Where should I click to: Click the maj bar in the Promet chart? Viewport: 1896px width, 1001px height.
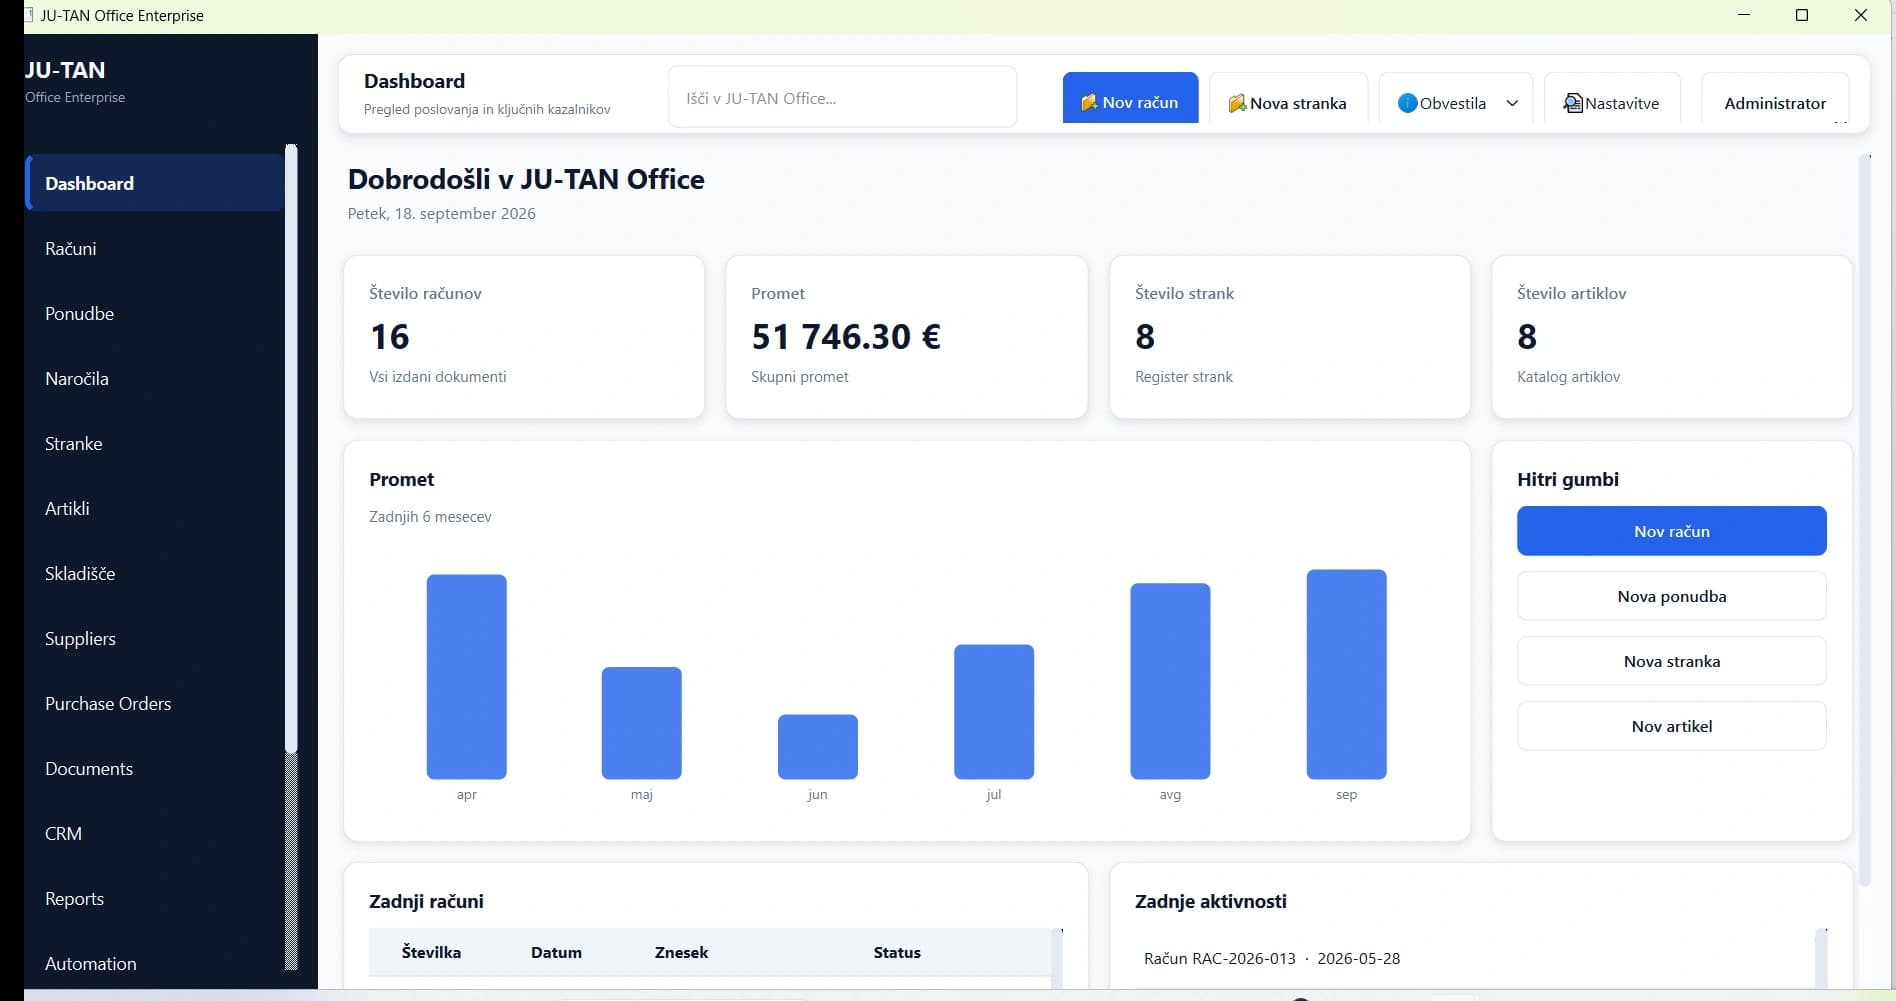tap(642, 723)
